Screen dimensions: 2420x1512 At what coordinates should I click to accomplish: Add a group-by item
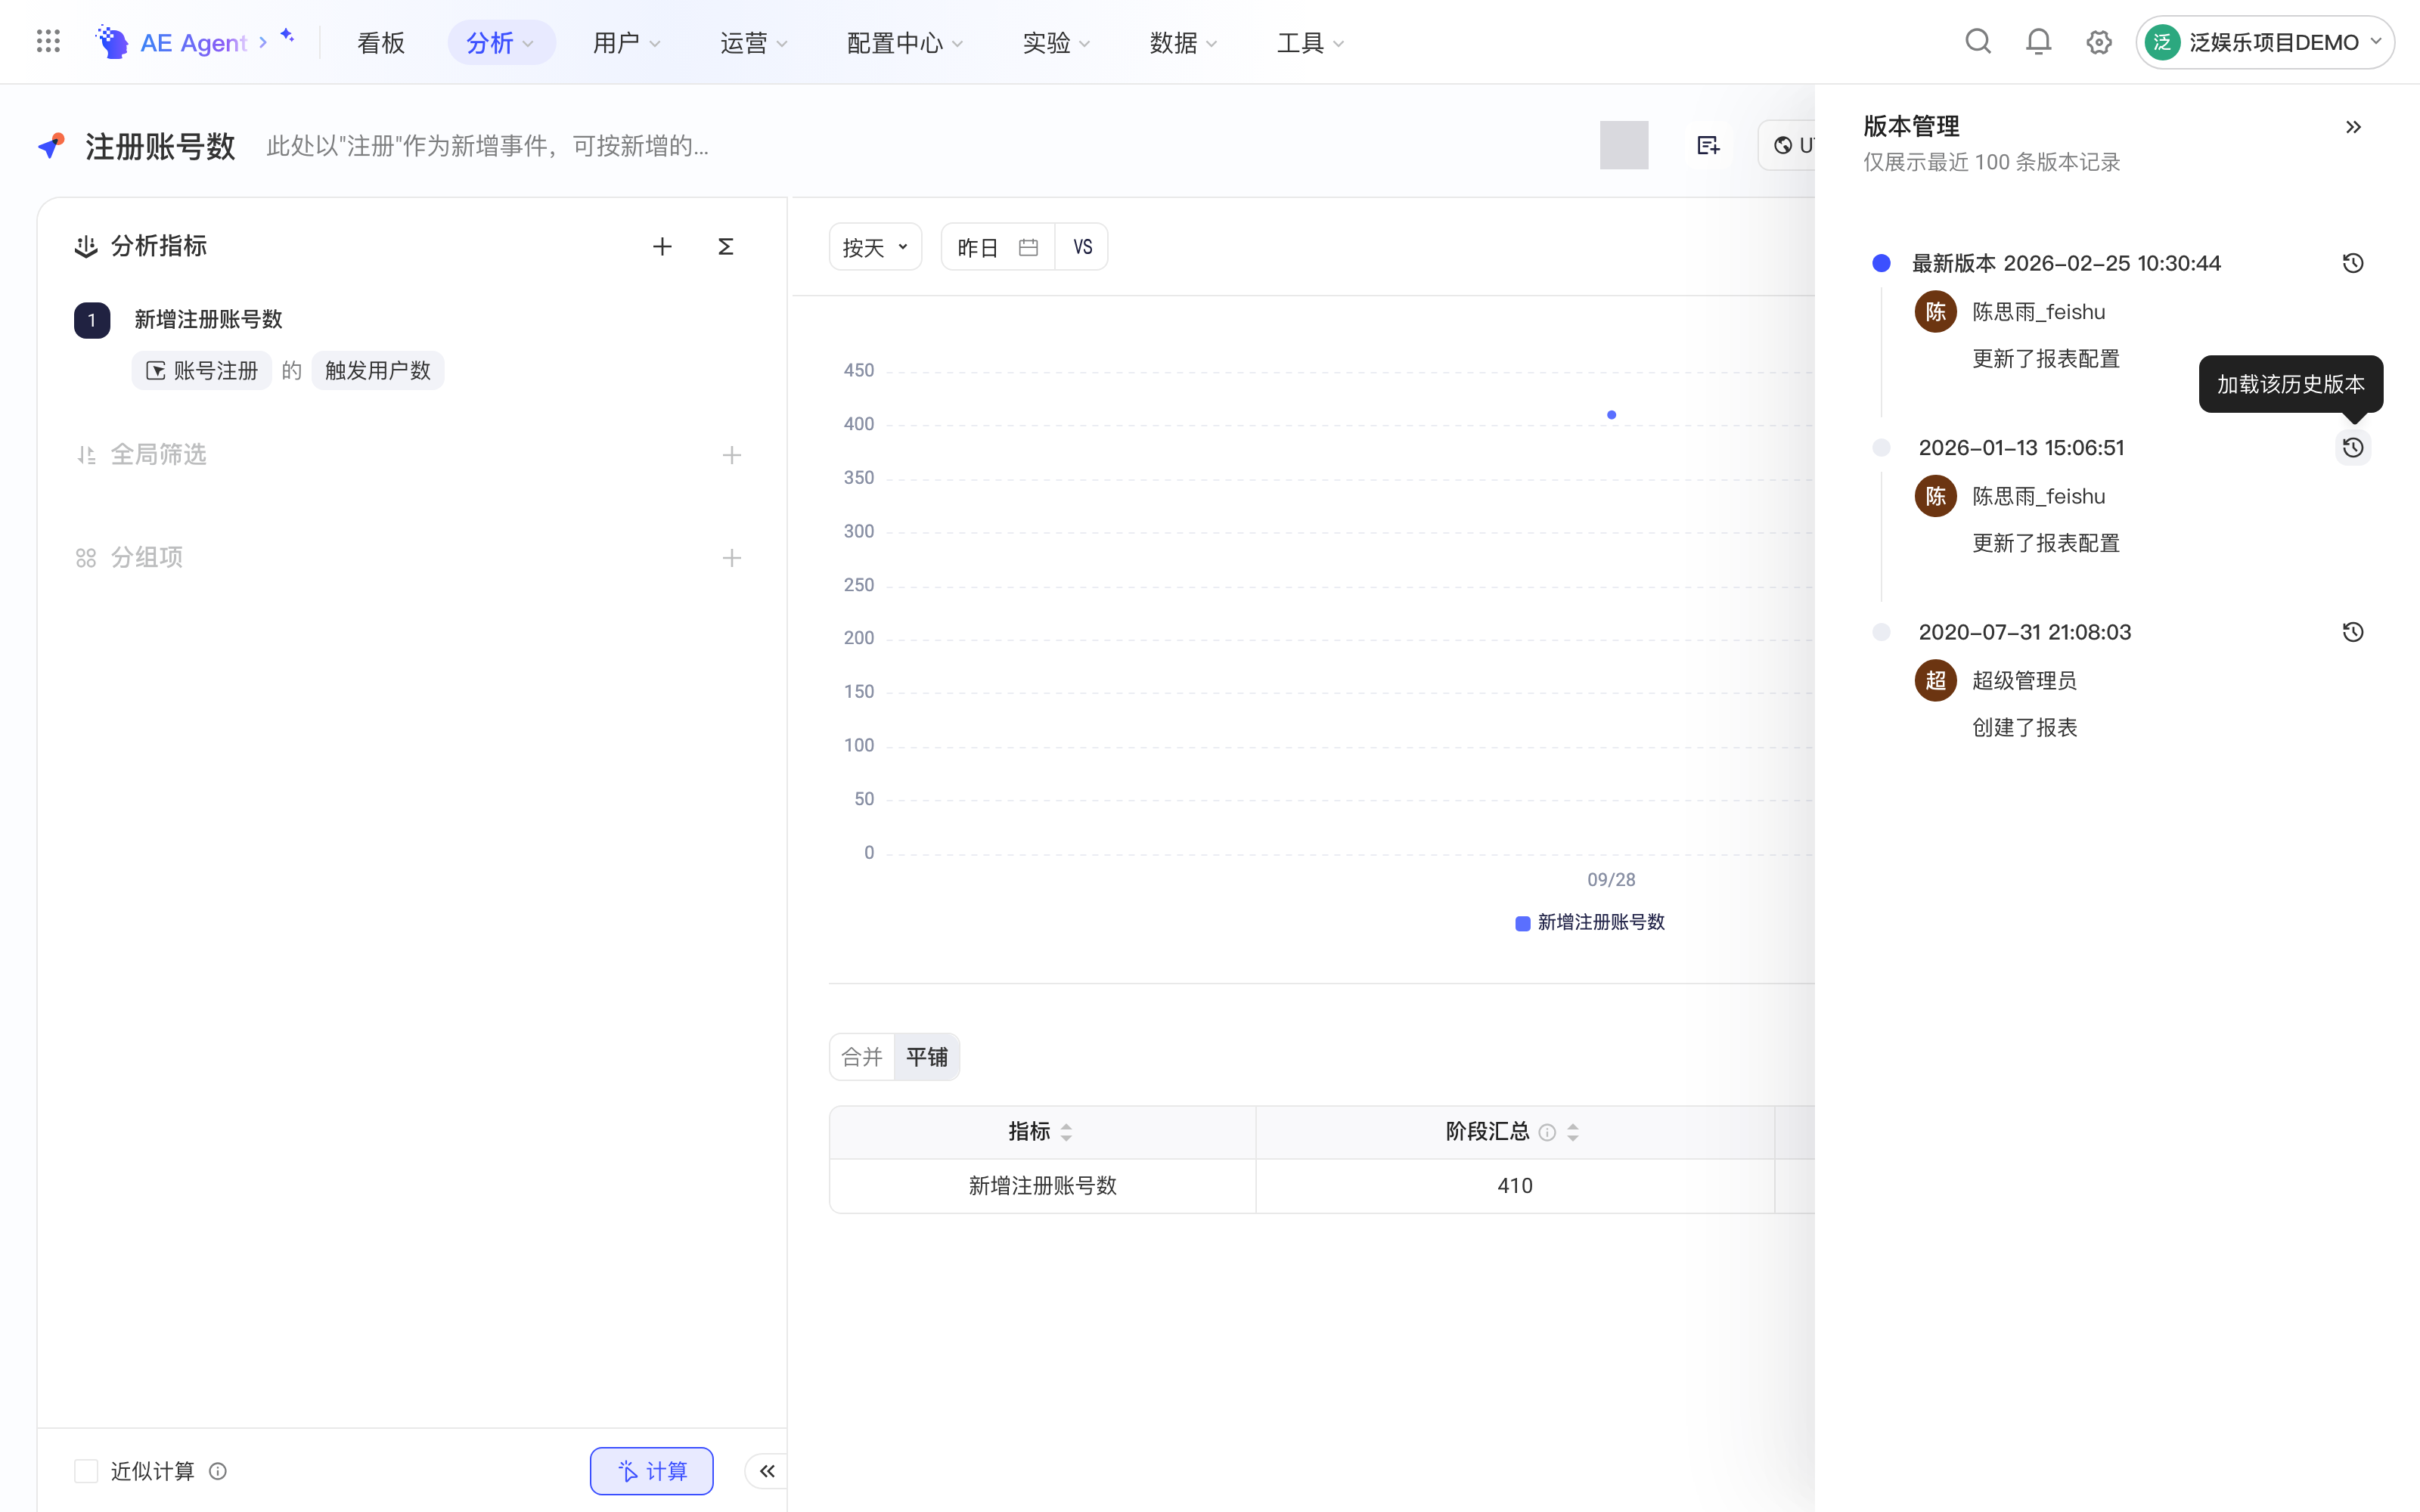(x=732, y=558)
